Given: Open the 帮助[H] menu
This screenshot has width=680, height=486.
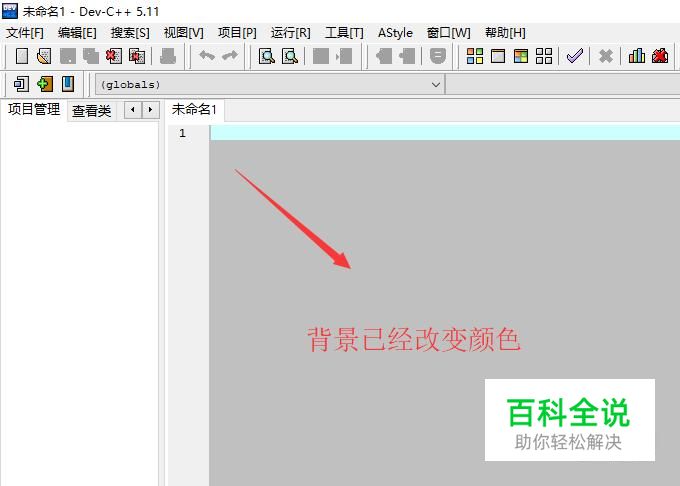Looking at the screenshot, I should tap(505, 33).
